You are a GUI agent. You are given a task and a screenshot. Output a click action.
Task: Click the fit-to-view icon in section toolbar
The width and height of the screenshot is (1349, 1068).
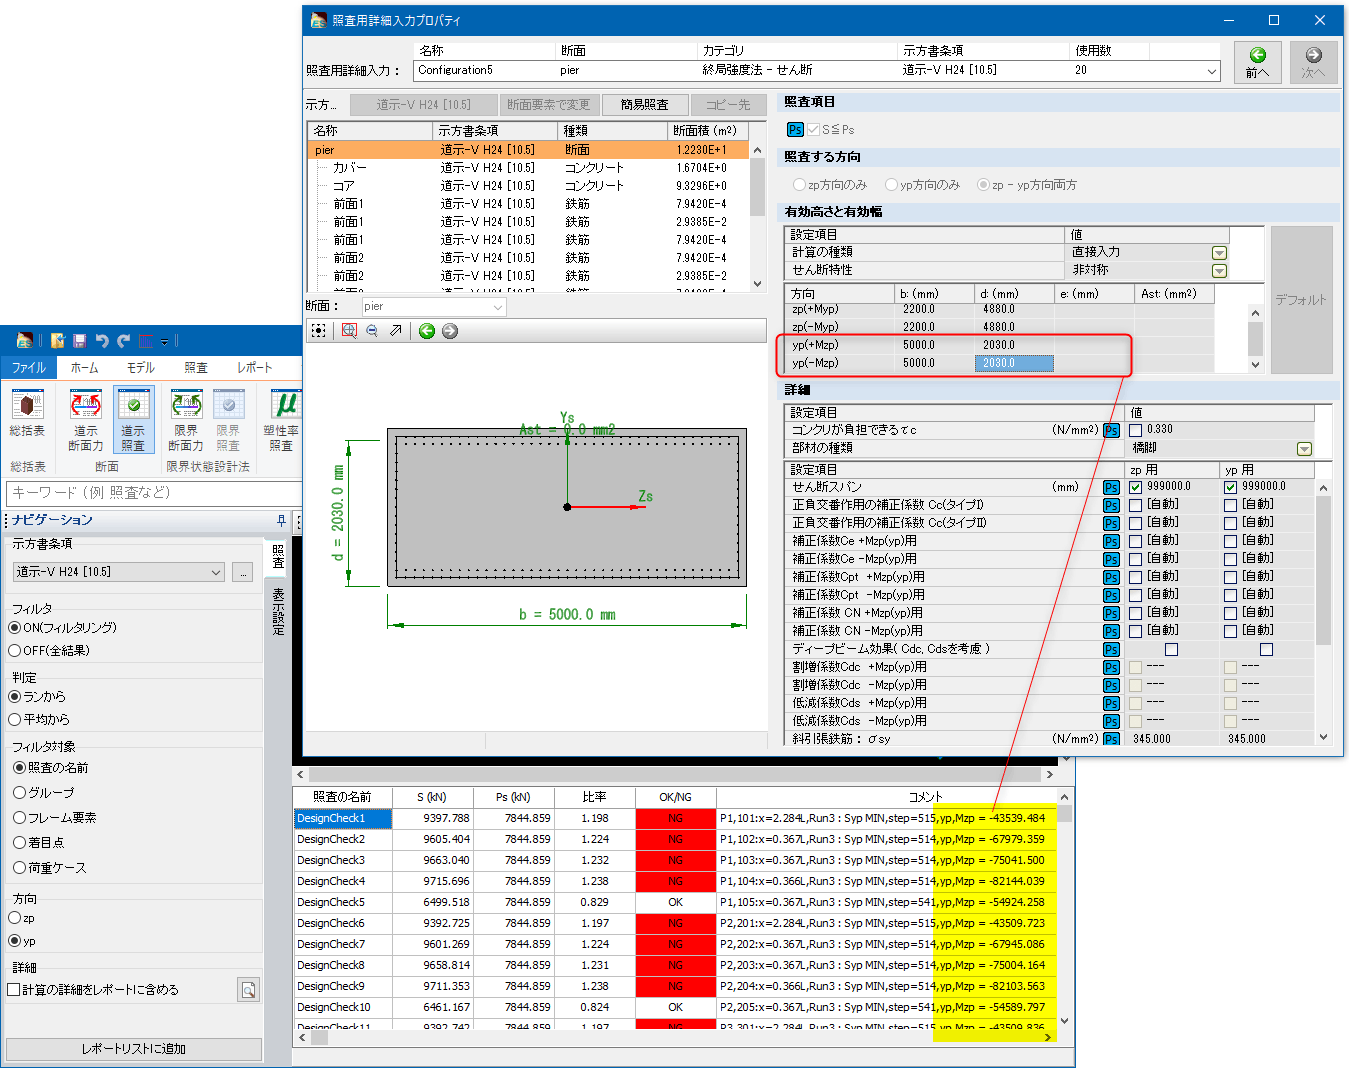[318, 331]
